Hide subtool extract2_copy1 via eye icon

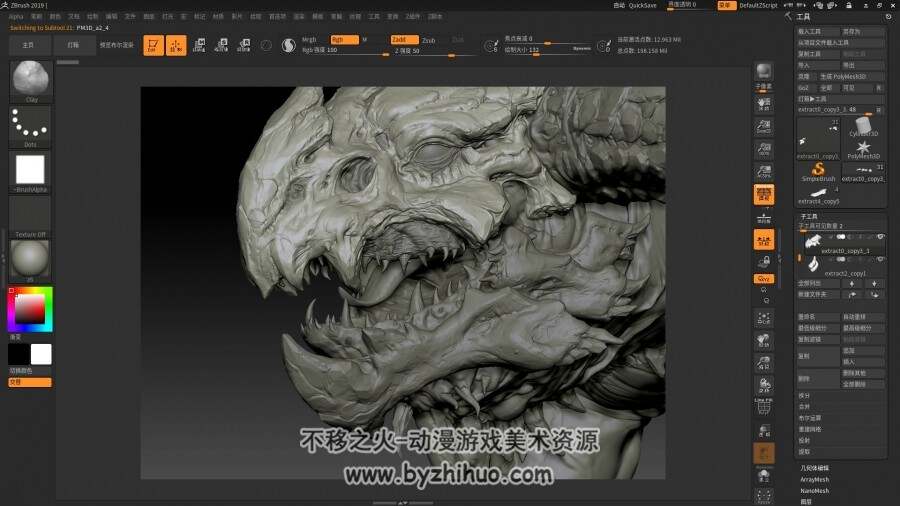[880, 259]
